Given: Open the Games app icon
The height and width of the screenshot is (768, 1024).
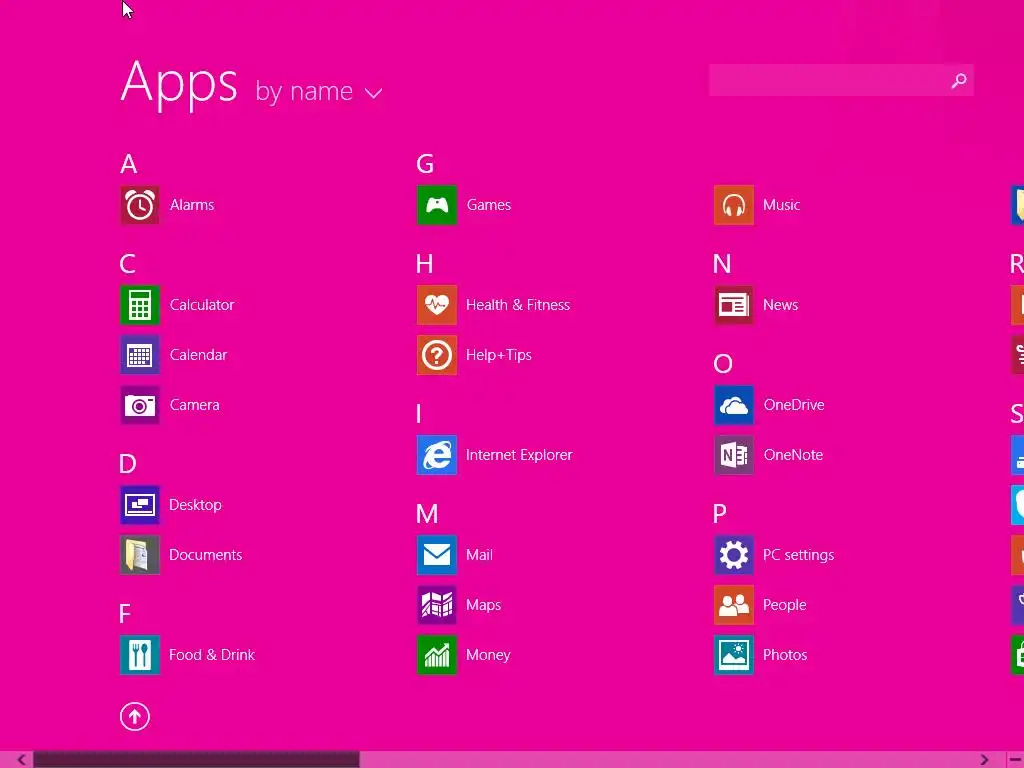Looking at the screenshot, I should 437,205.
